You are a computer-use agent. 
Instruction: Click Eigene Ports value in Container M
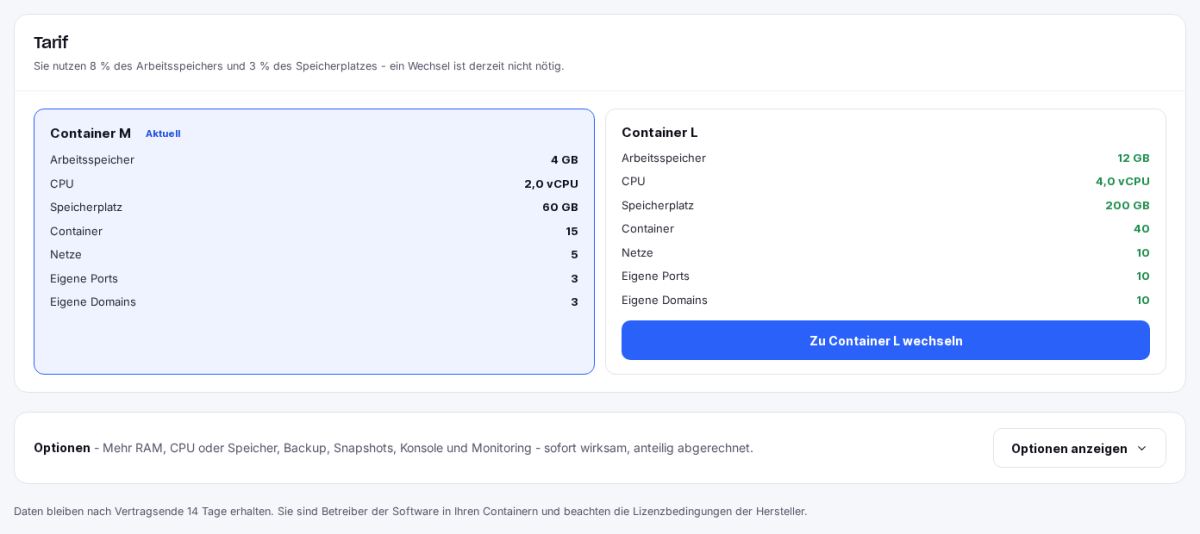coord(574,279)
